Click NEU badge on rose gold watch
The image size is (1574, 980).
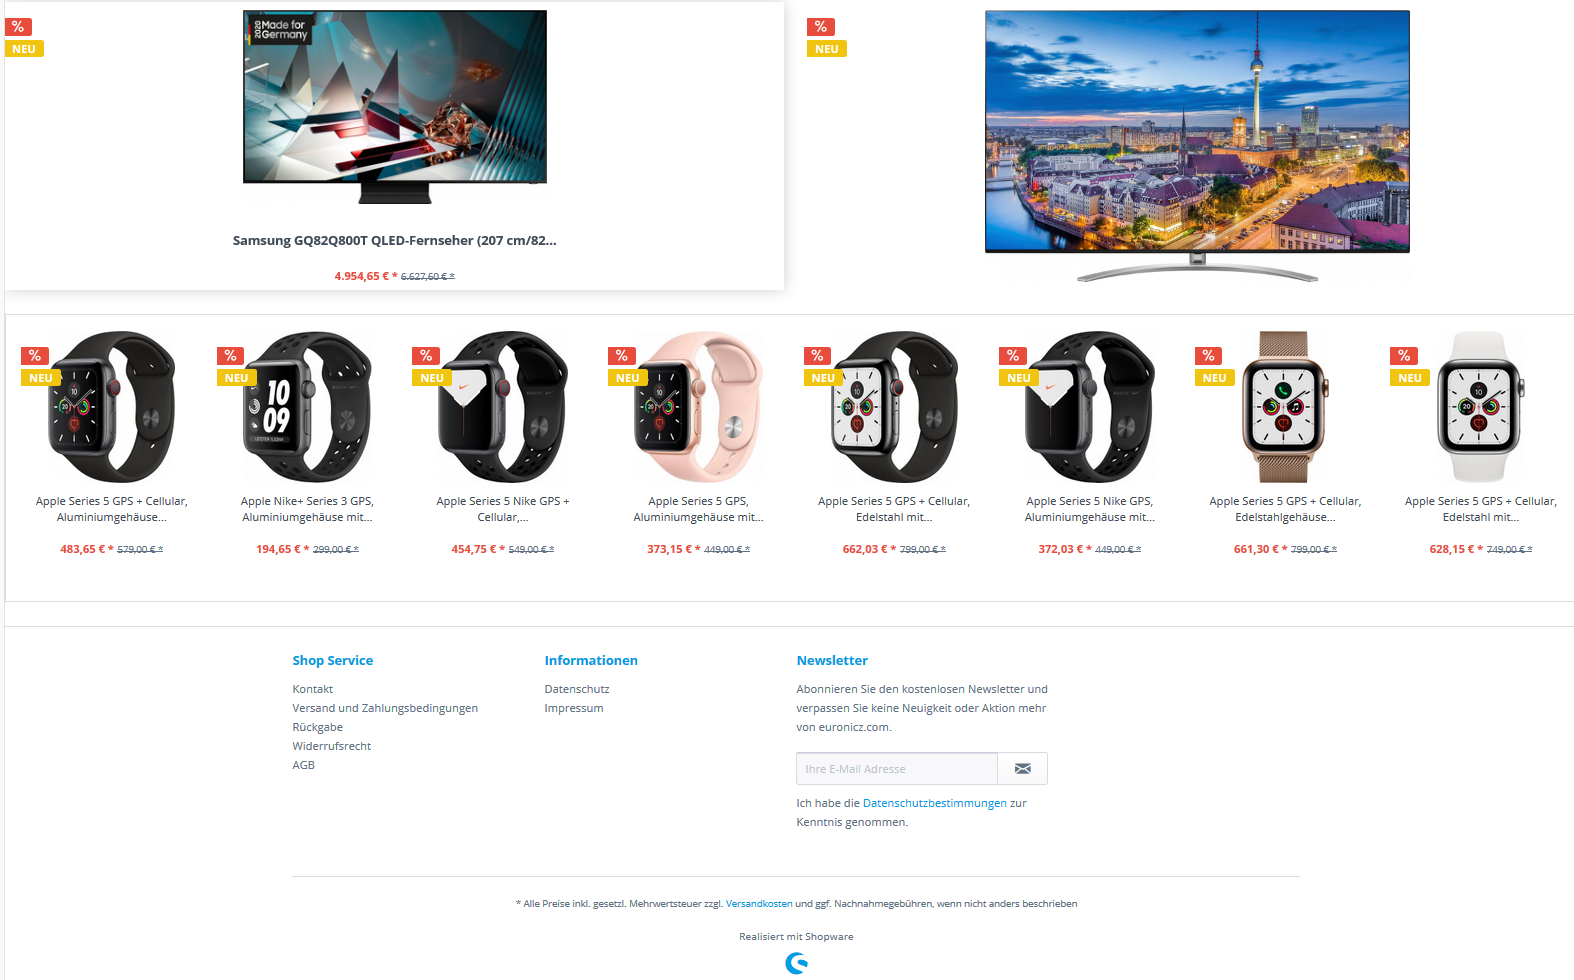coord(627,378)
